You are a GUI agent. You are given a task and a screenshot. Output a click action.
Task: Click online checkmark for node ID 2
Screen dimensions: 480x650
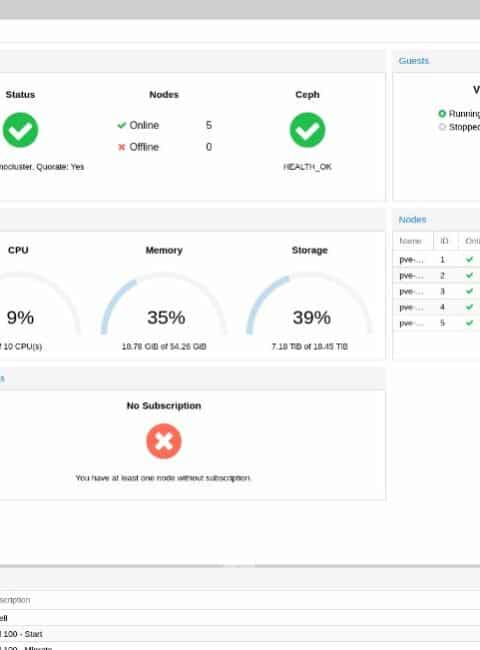(x=469, y=275)
